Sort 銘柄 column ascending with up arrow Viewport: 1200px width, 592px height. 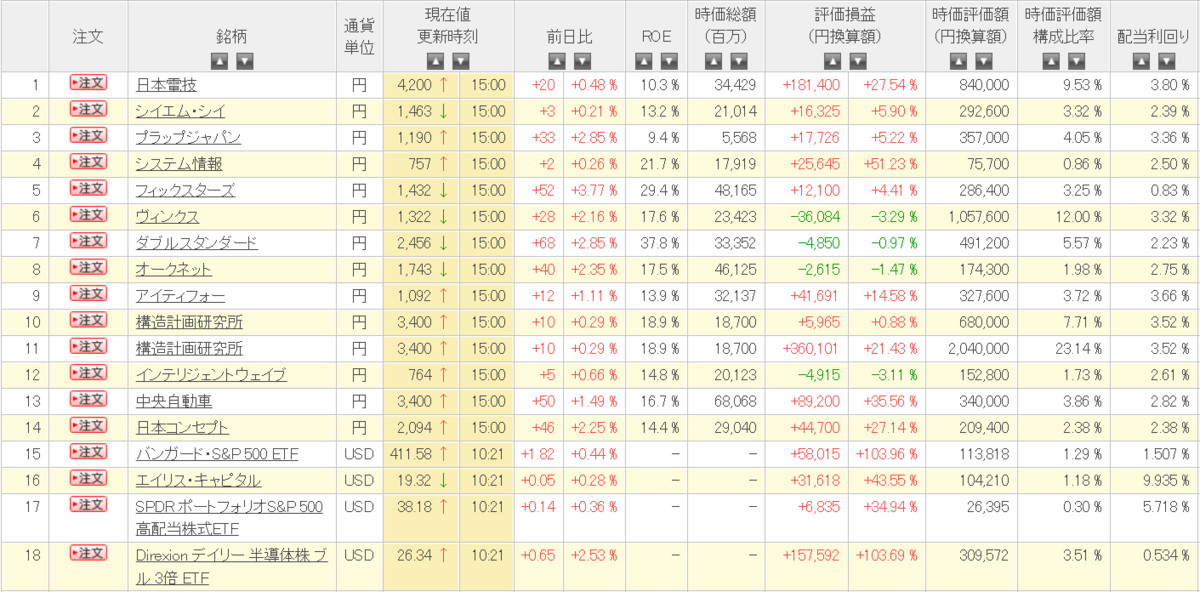pos(220,61)
